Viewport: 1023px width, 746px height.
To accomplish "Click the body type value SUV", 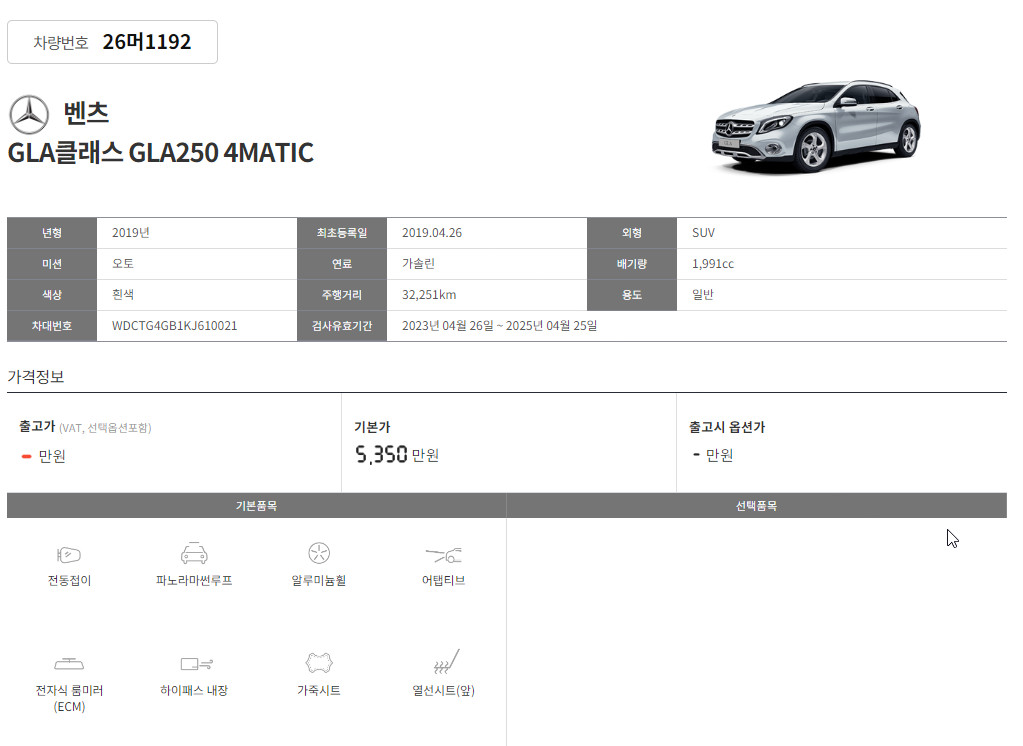I will (703, 233).
